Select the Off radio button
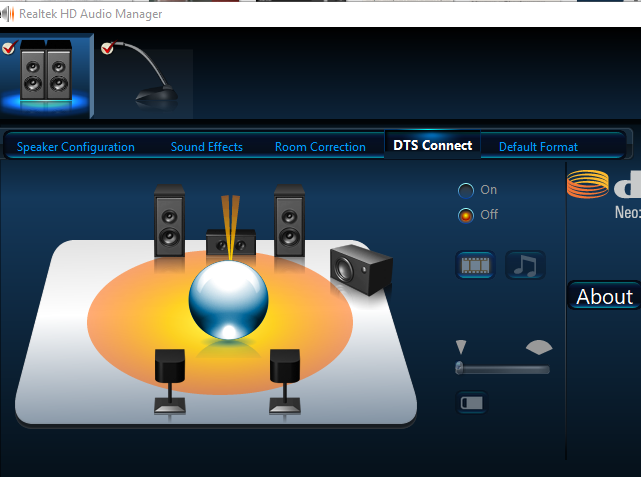The width and height of the screenshot is (641, 477). (x=466, y=215)
